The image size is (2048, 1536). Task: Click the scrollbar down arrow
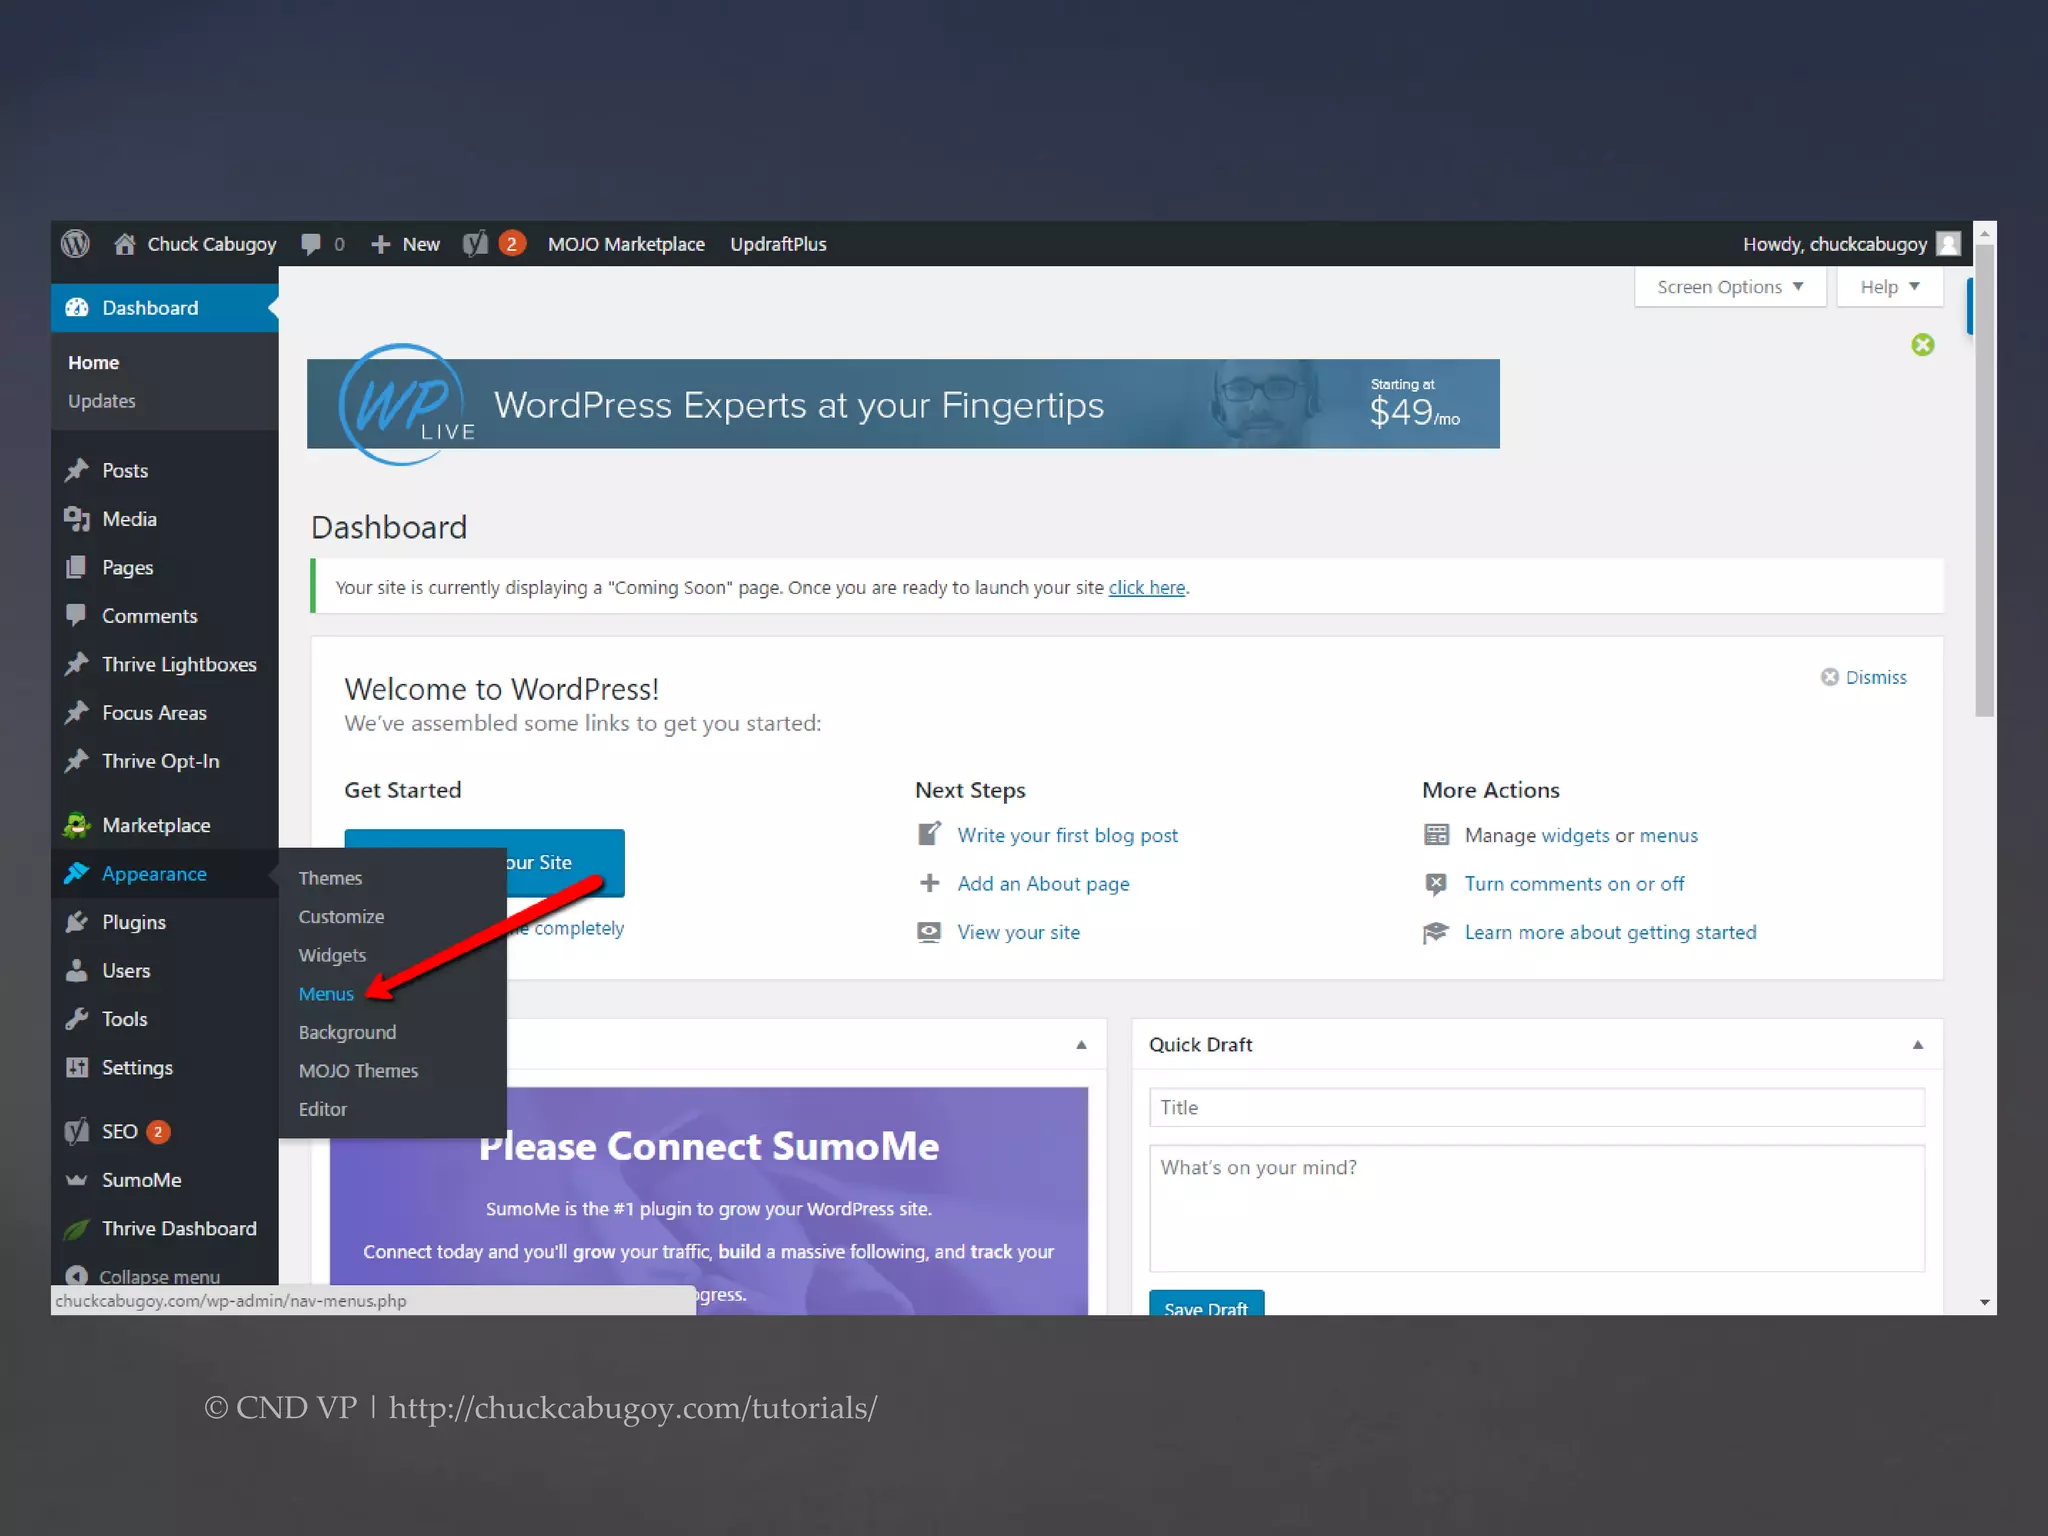click(x=1984, y=1302)
